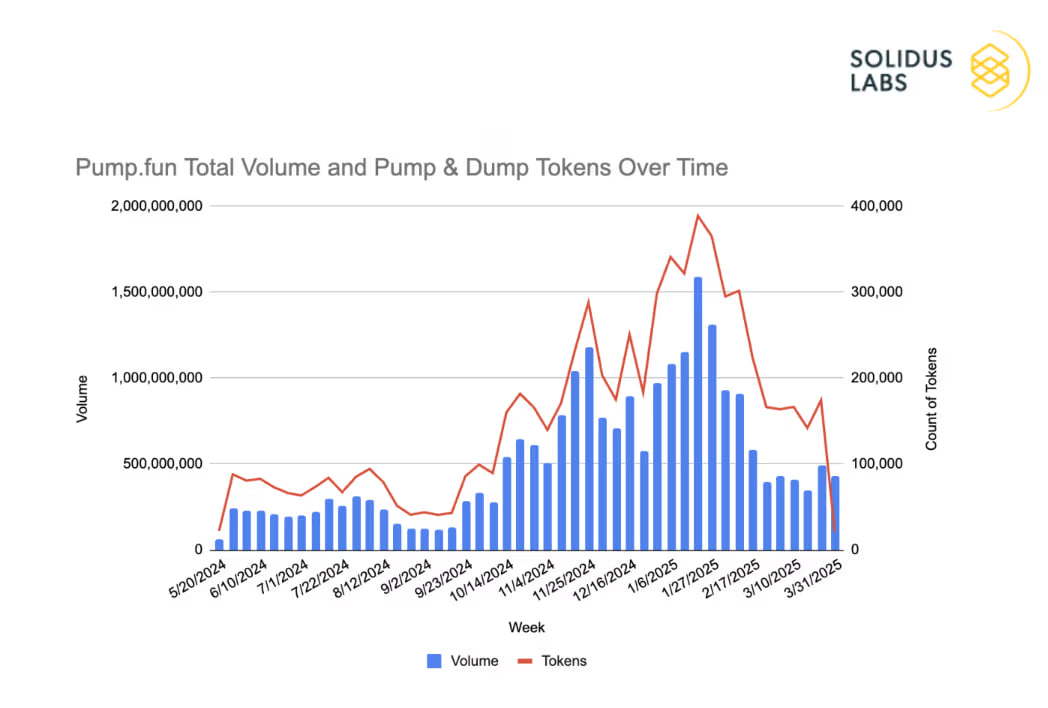Click the blue Volume legend square
The height and width of the screenshot is (708, 1048).
[436, 661]
